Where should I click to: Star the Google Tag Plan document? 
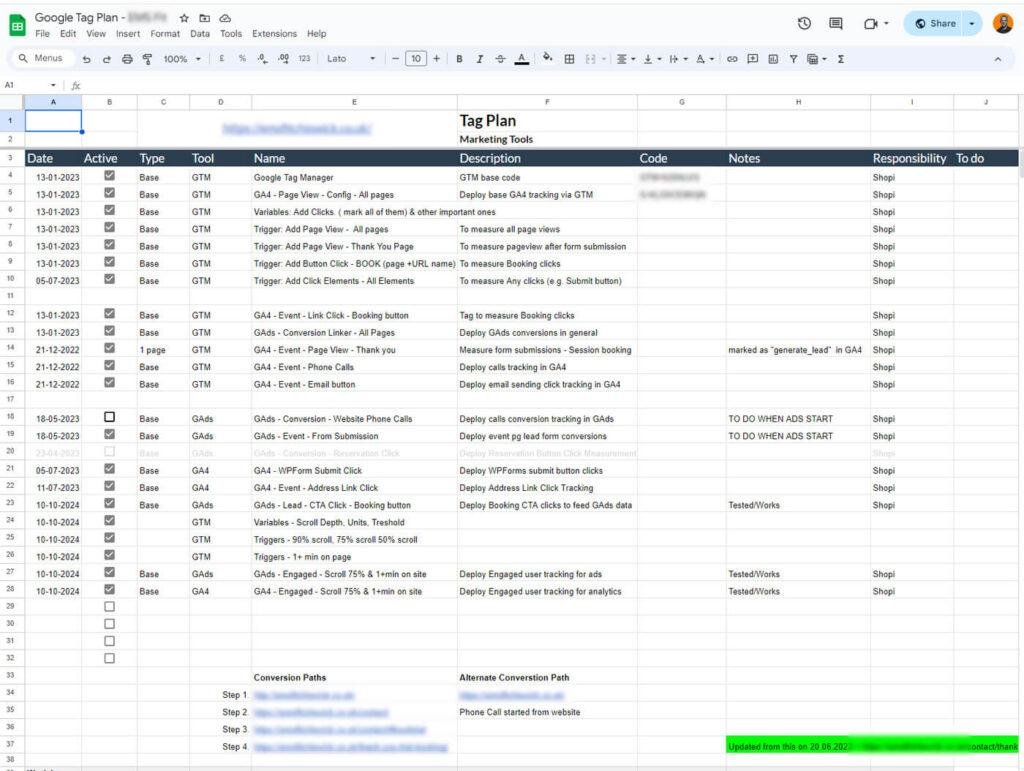pyautogui.click(x=184, y=18)
